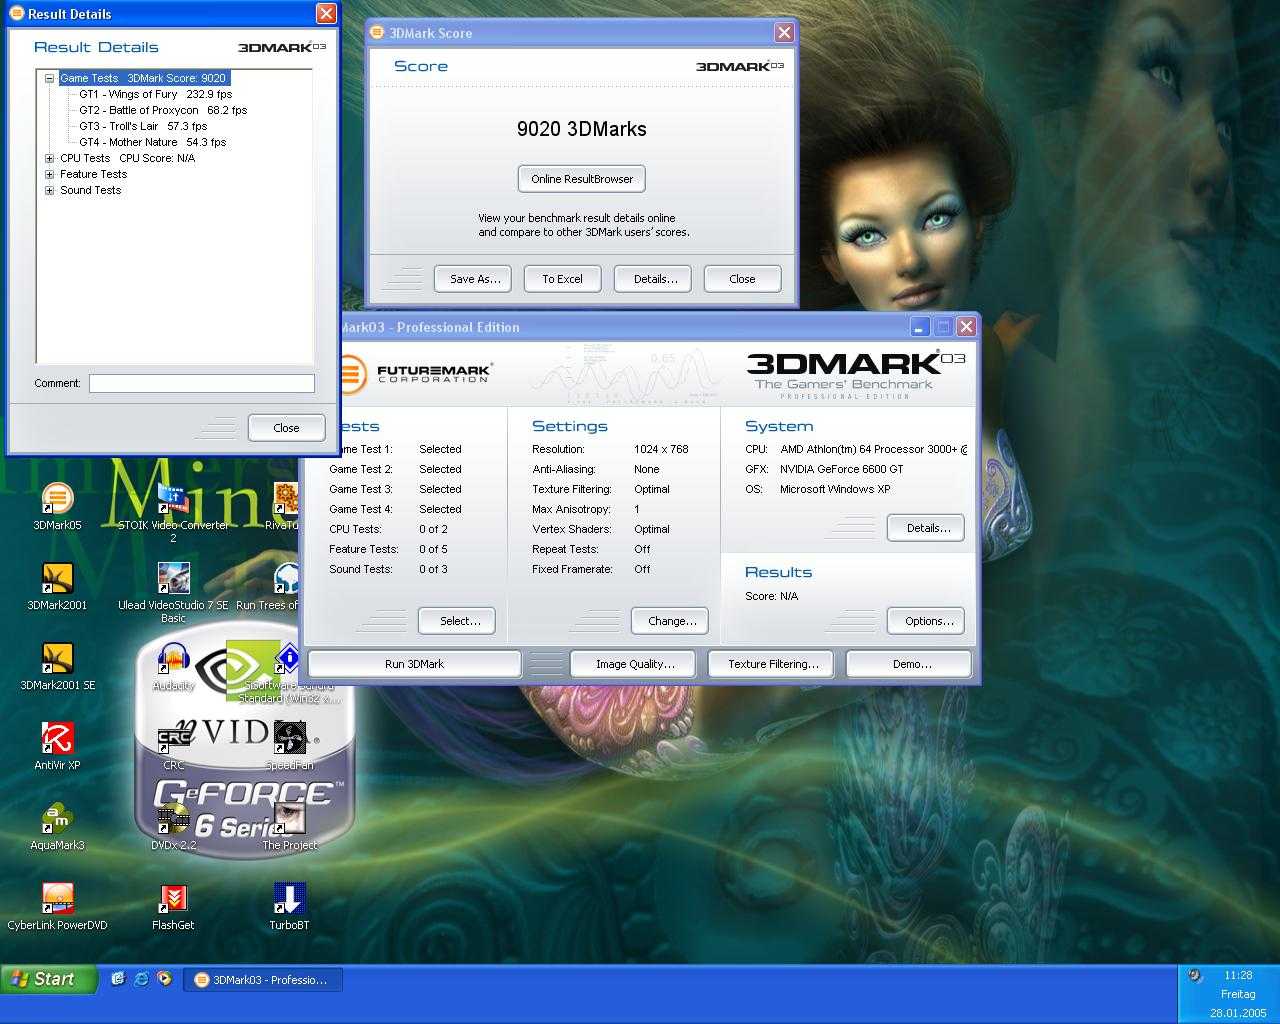Click Internet Explorer quick launch icon
This screenshot has width=1280, height=1024.
click(x=141, y=979)
